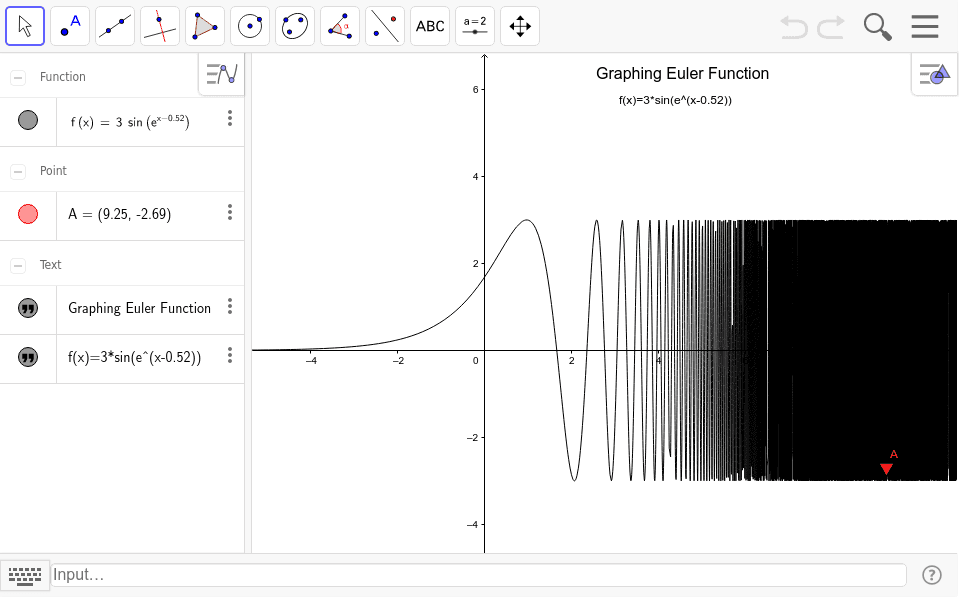
Task: Select the Move arrow tool
Action: 25,26
